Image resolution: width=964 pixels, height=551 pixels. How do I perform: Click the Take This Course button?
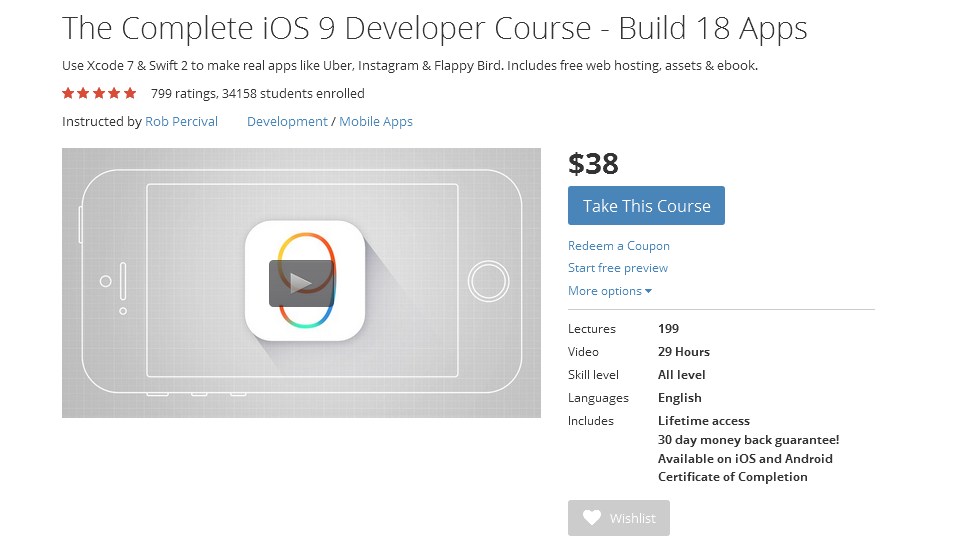pos(646,205)
